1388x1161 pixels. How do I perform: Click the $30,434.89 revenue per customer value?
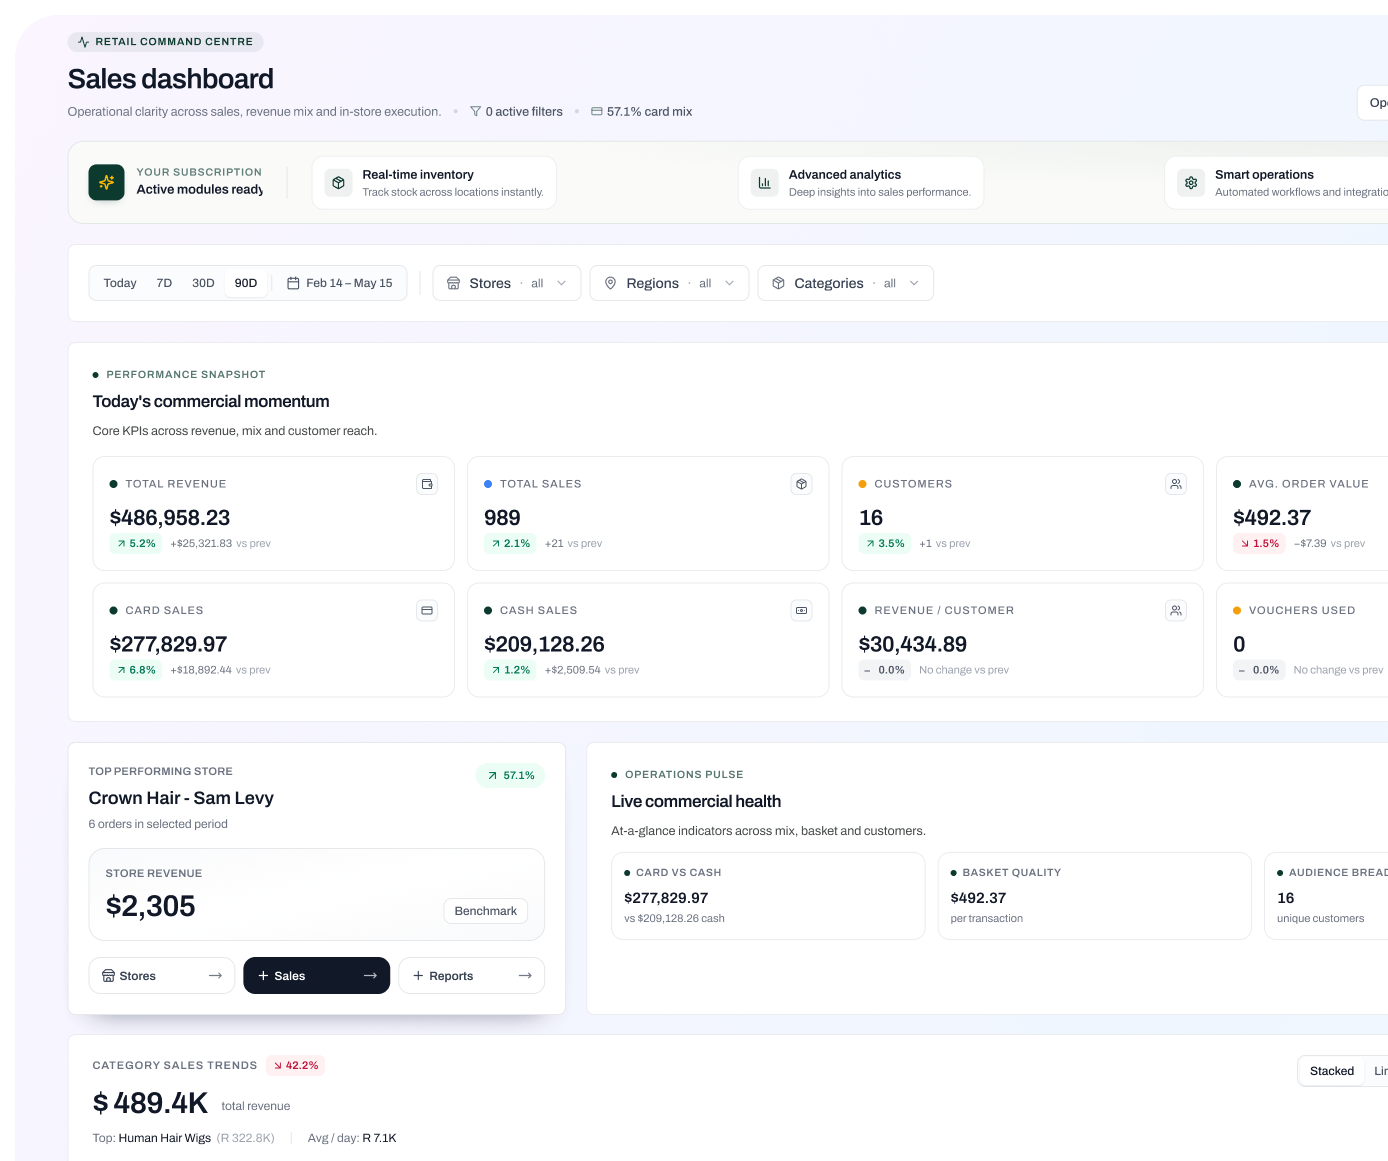coord(913,645)
